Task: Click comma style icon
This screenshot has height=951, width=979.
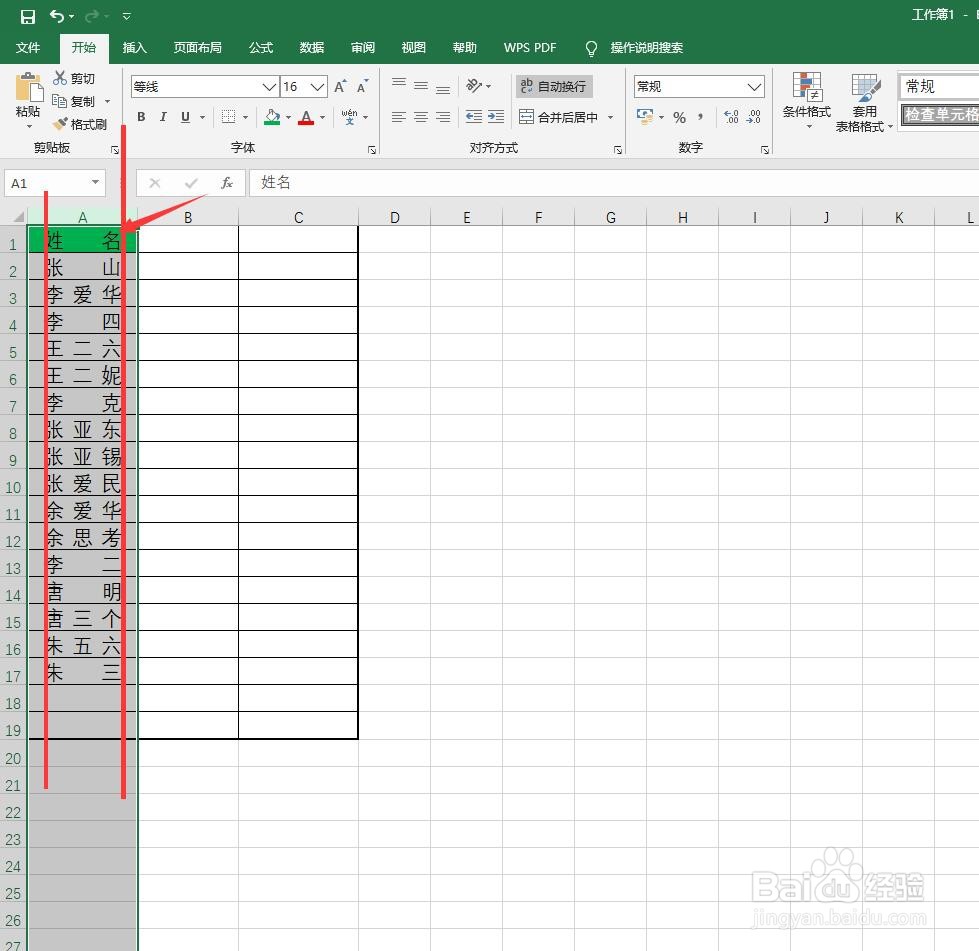Action: coord(701,117)
